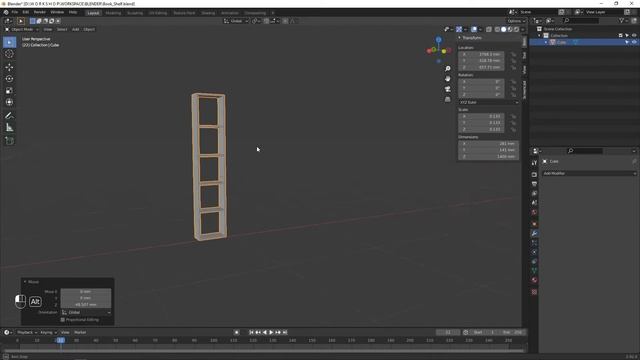Open the timeline Marker menu
Viewport: 640px width, 360px height.
pos(80,332)
